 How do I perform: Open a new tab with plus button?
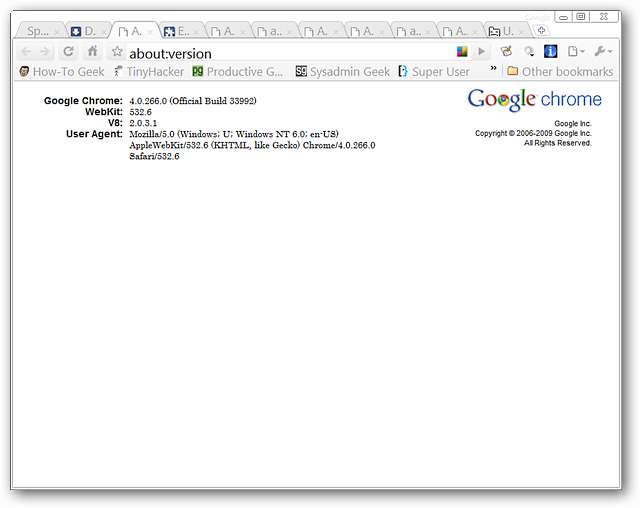pyautogui.click(x=542, y=30)
